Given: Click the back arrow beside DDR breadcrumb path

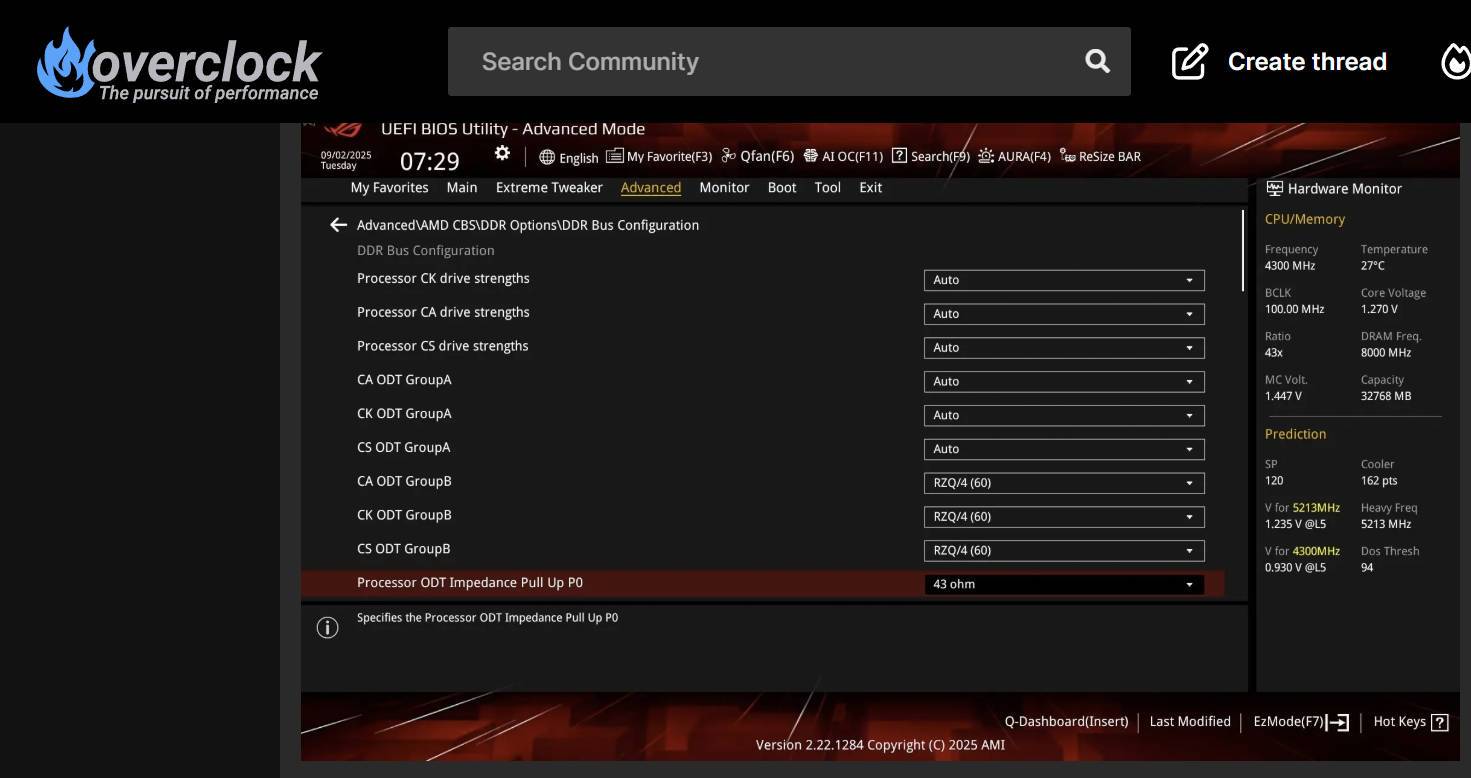Looking at the screenshot, I should point(338,225).
